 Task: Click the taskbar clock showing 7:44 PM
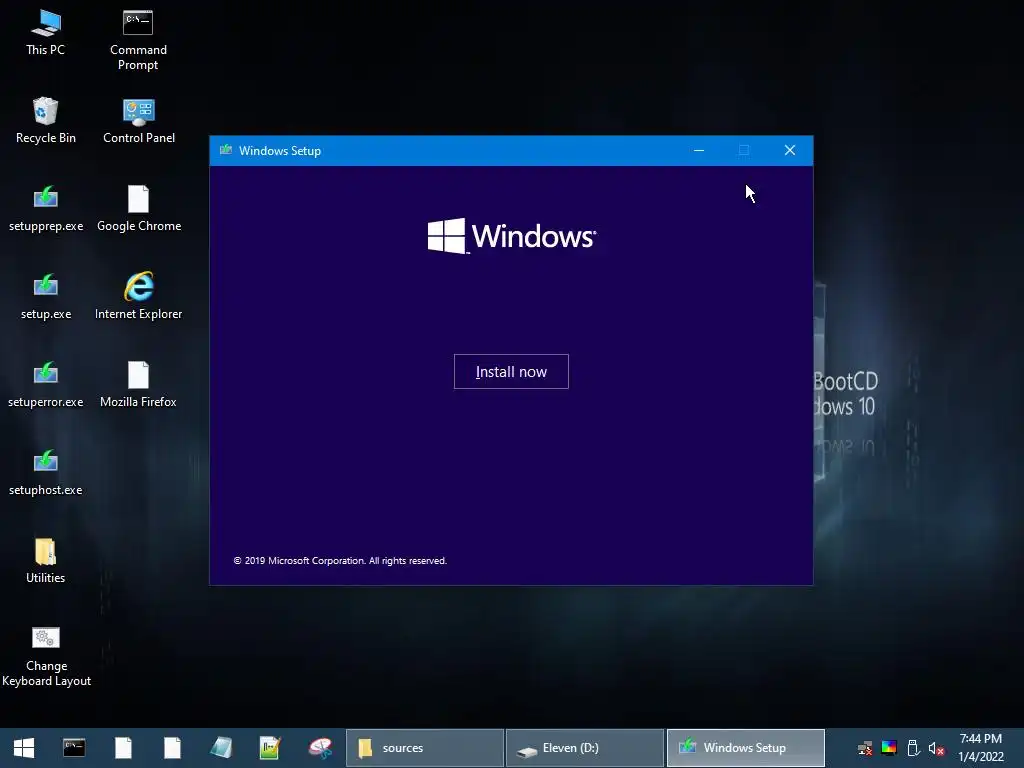pyautogui.click(x=980, y=748)
